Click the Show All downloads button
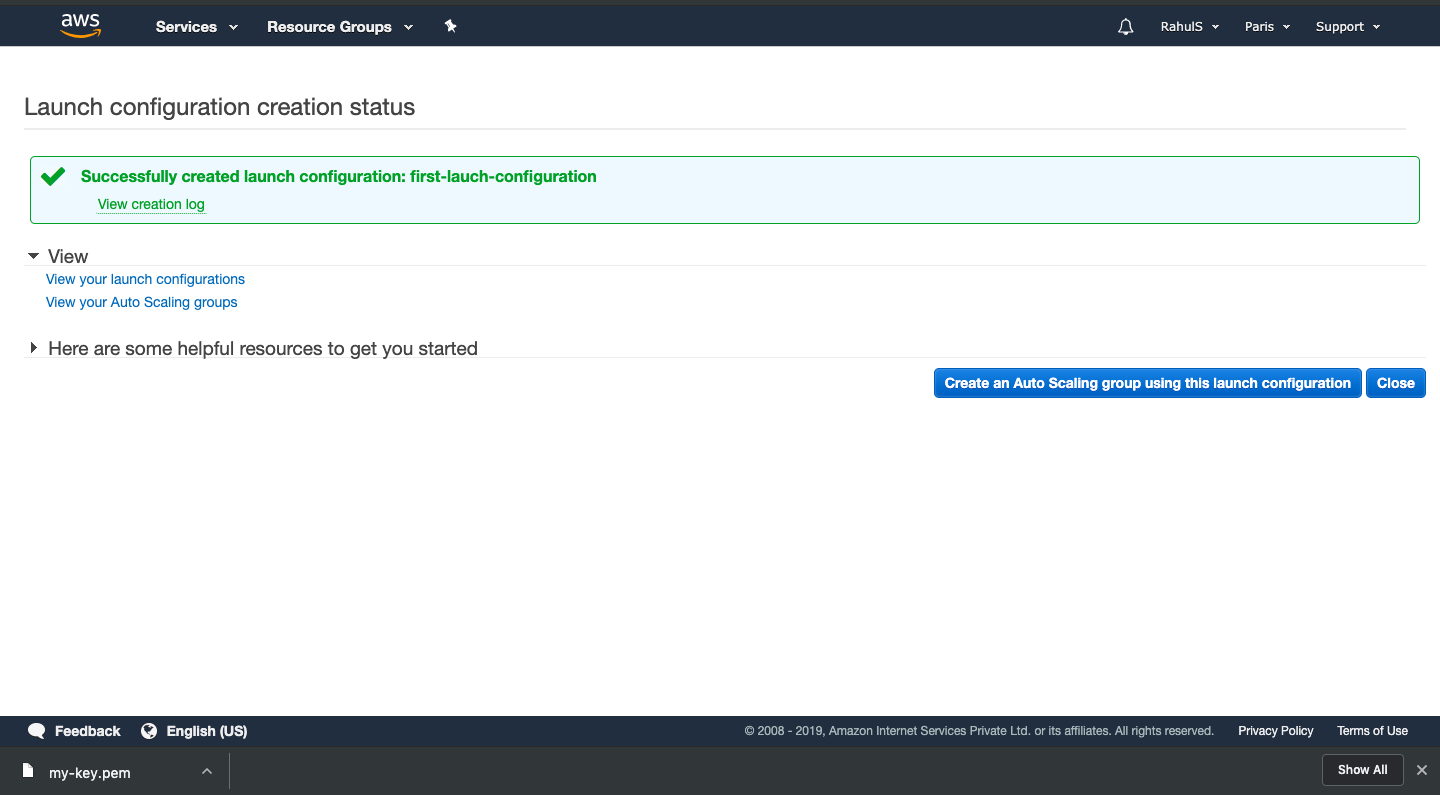Screen dimensions: 1440x795 1362,770
